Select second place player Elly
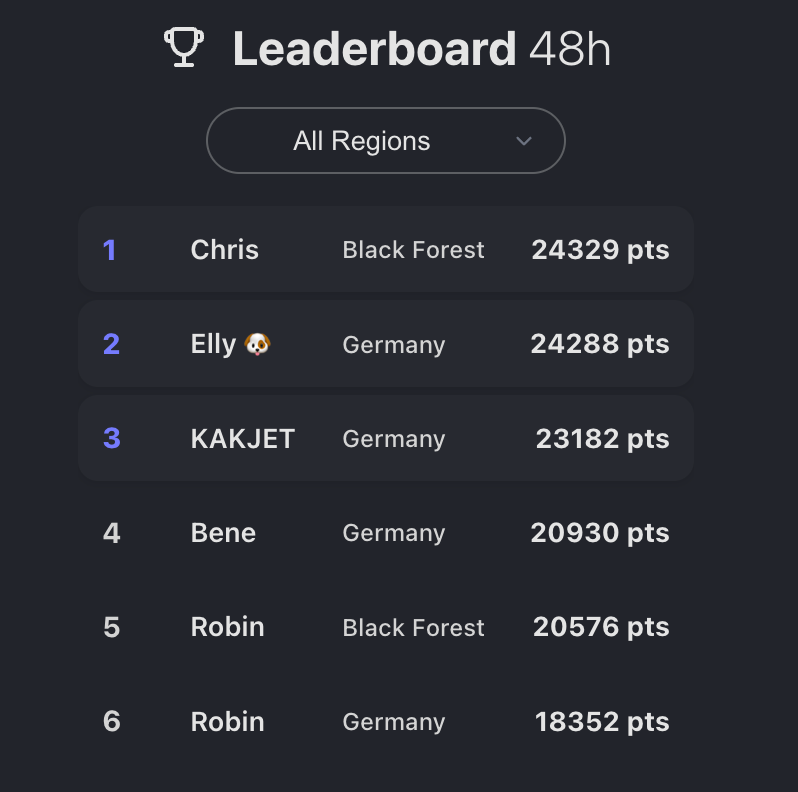798x792 pixels. point(213,344)
